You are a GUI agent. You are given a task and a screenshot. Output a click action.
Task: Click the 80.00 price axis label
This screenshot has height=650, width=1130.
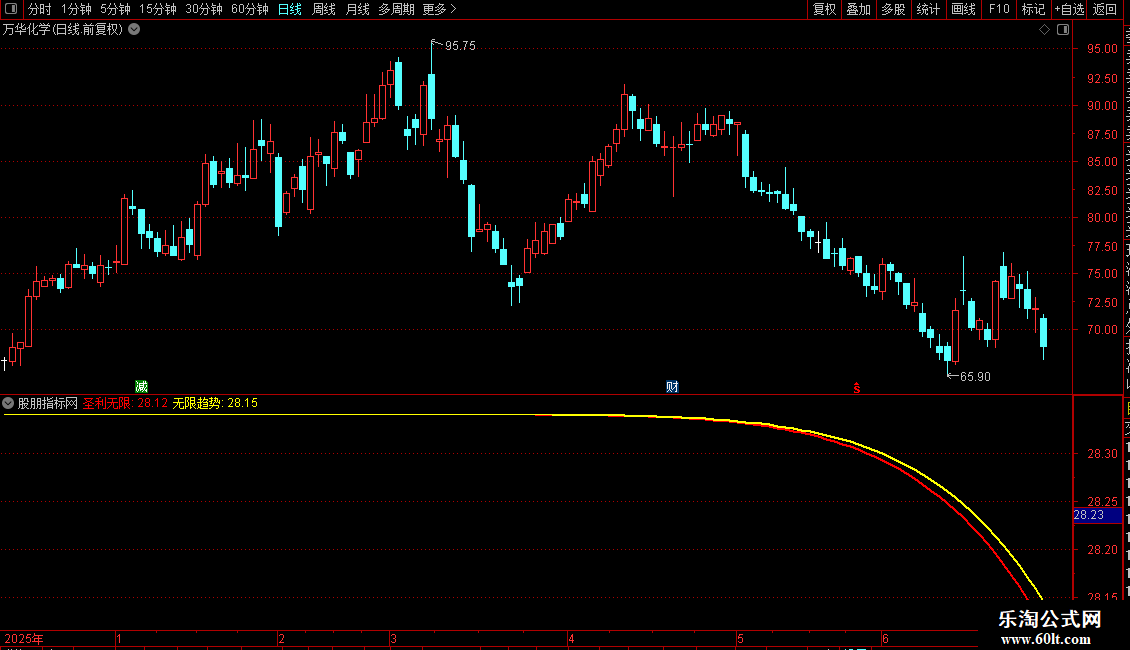1102,218
